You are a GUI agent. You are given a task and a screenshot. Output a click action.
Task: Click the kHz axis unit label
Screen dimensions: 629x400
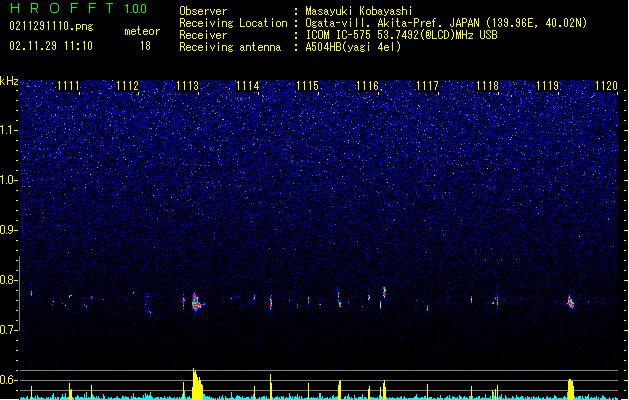point(9,81)
